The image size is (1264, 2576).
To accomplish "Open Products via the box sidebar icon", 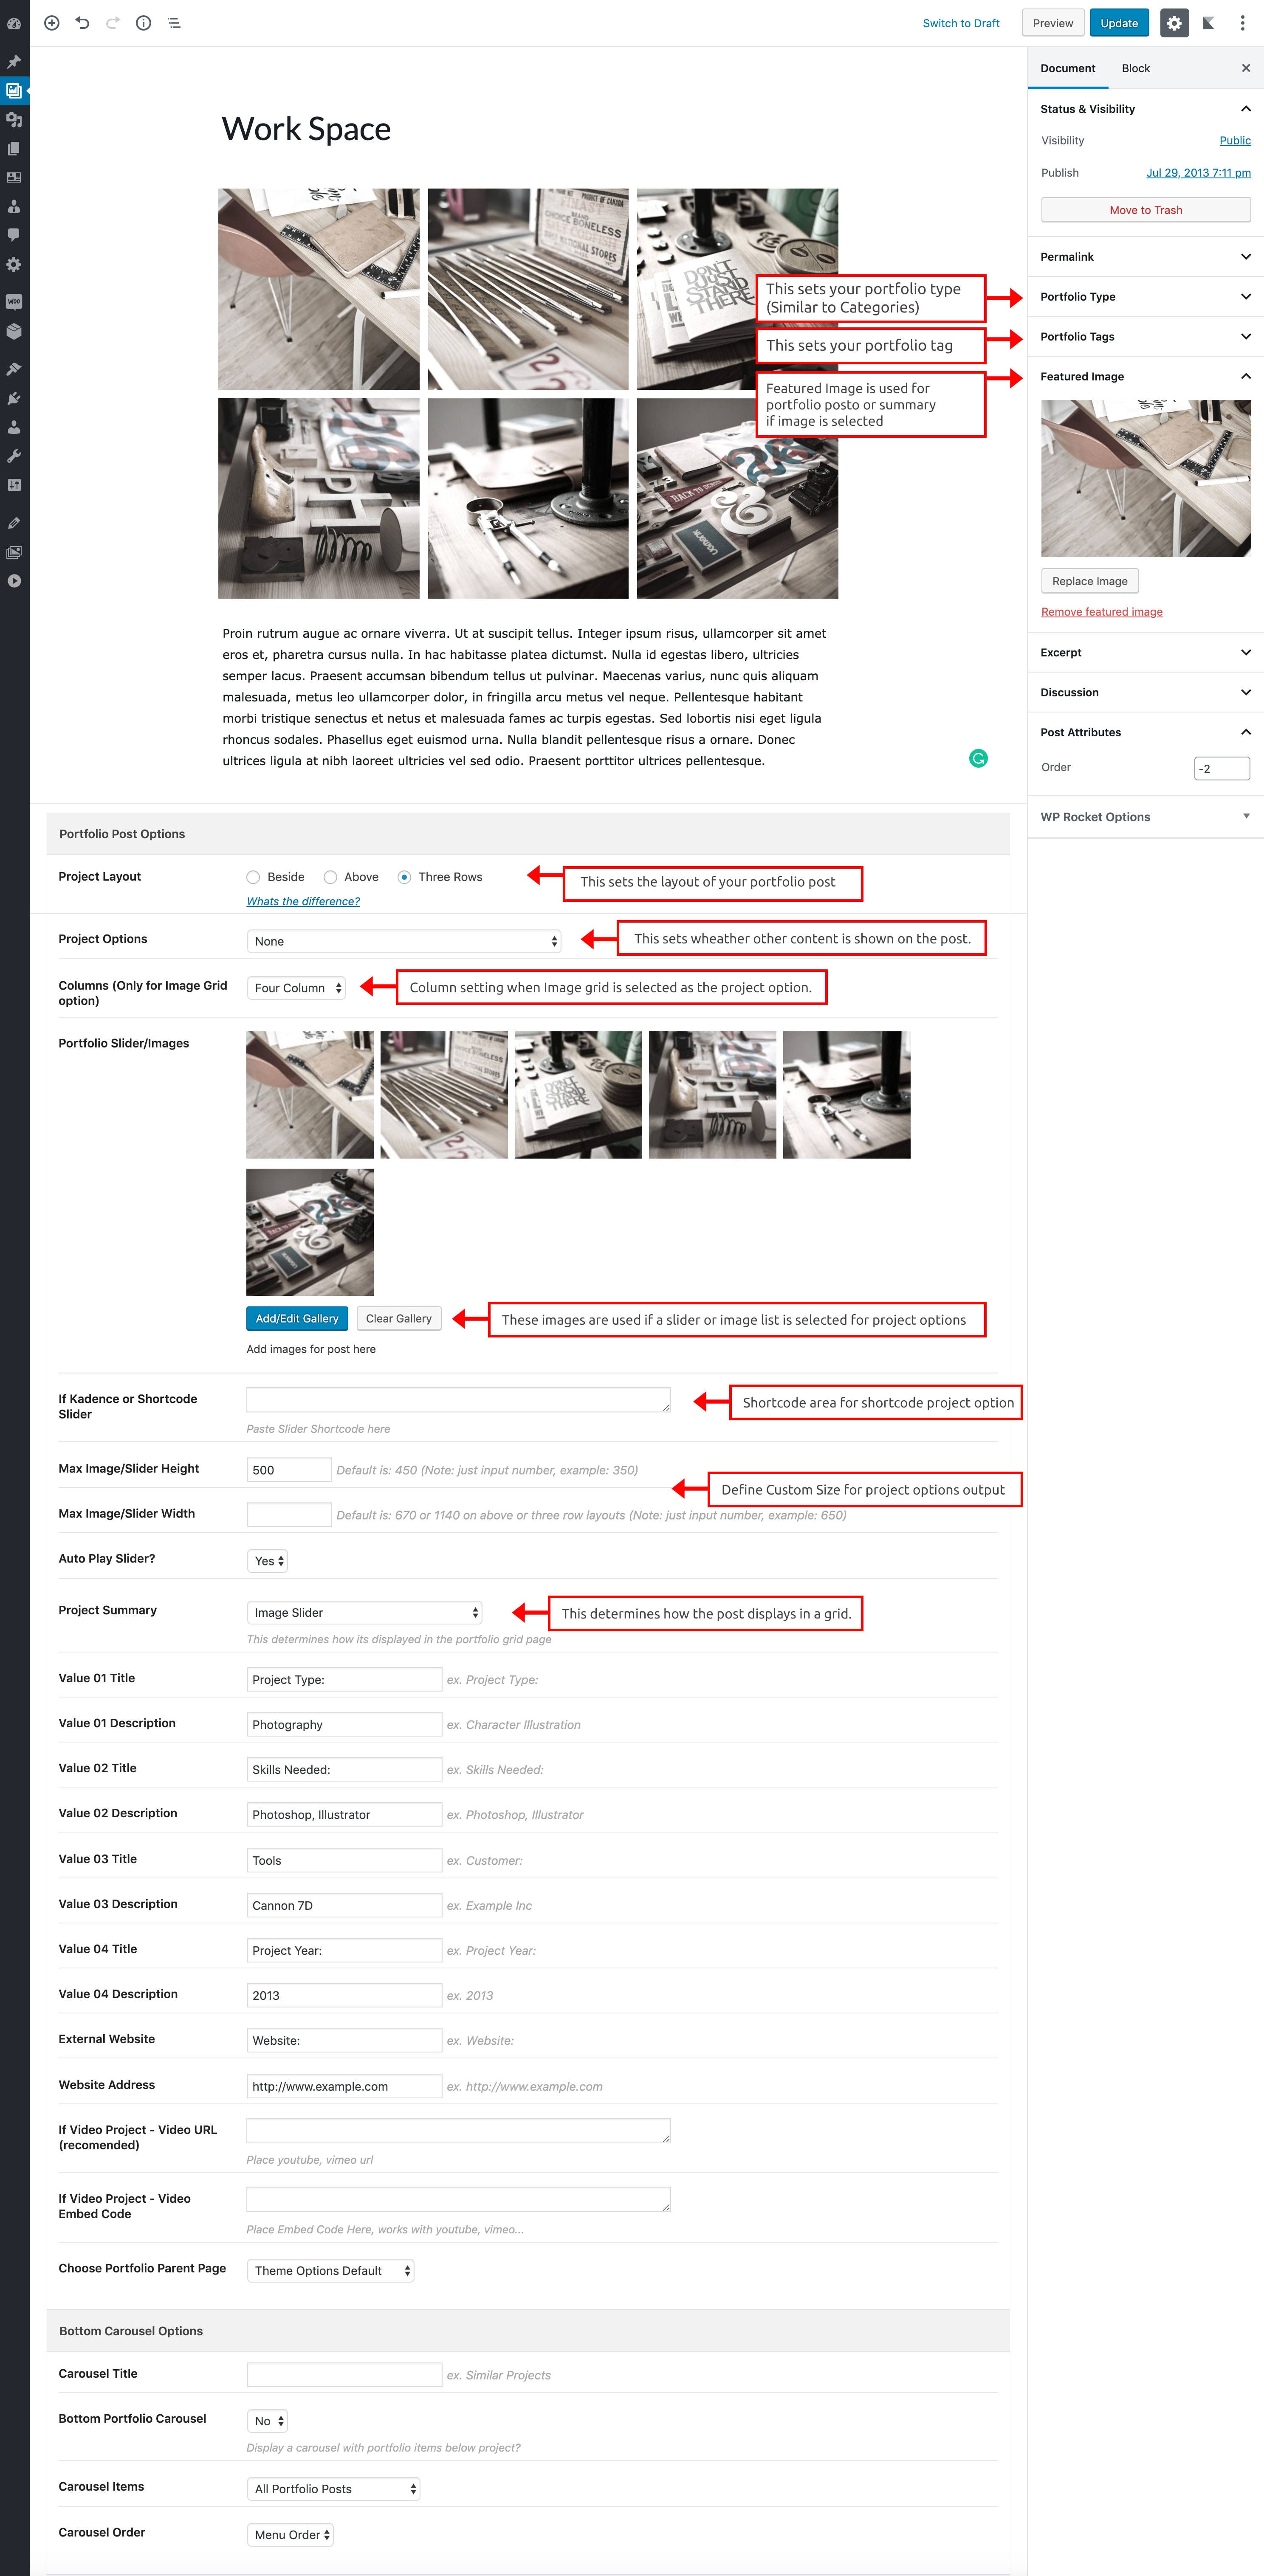I will click(14, 331).
